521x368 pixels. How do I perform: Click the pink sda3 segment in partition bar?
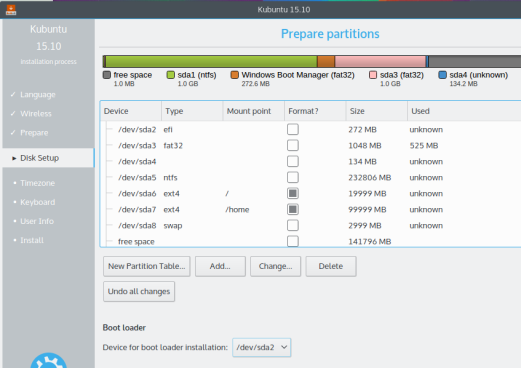(380, 62)
